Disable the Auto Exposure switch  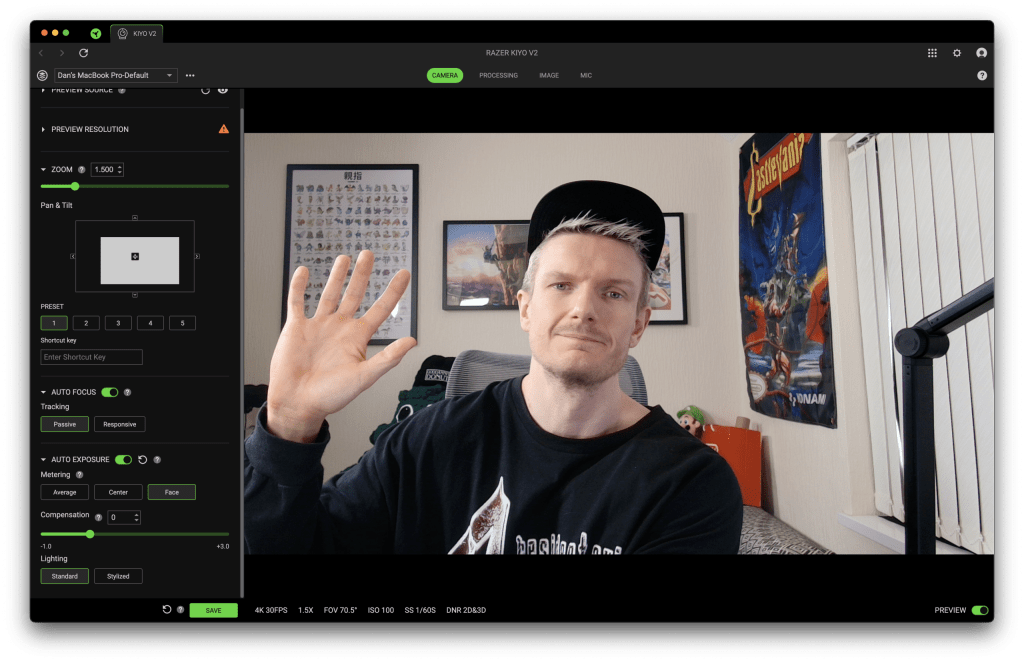(123, 460)
